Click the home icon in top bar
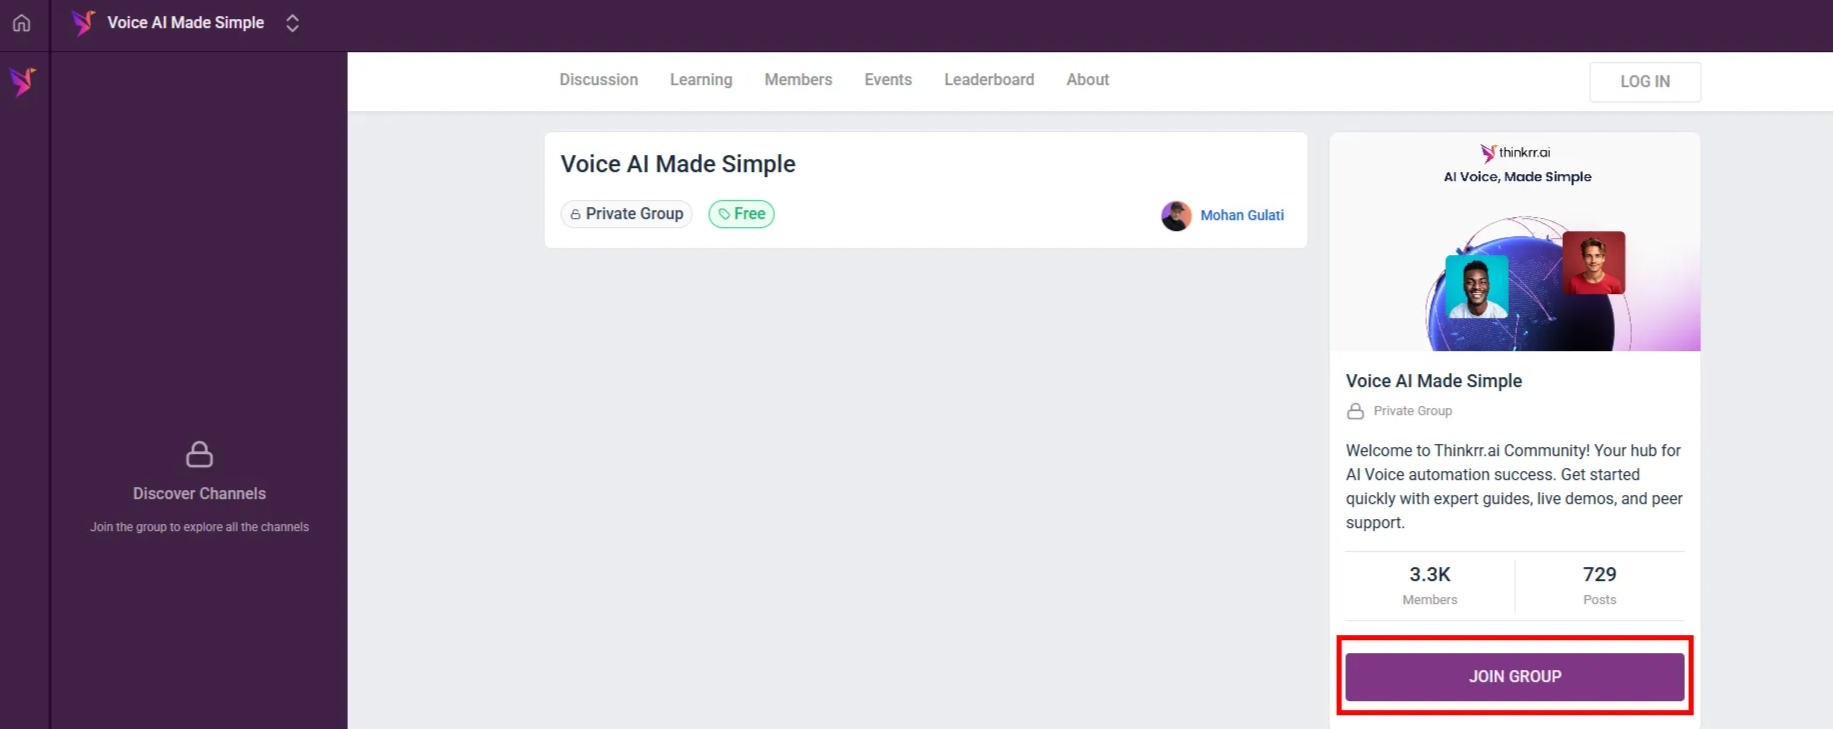Viewport: 1833px width, 729px height. point(21,23)
